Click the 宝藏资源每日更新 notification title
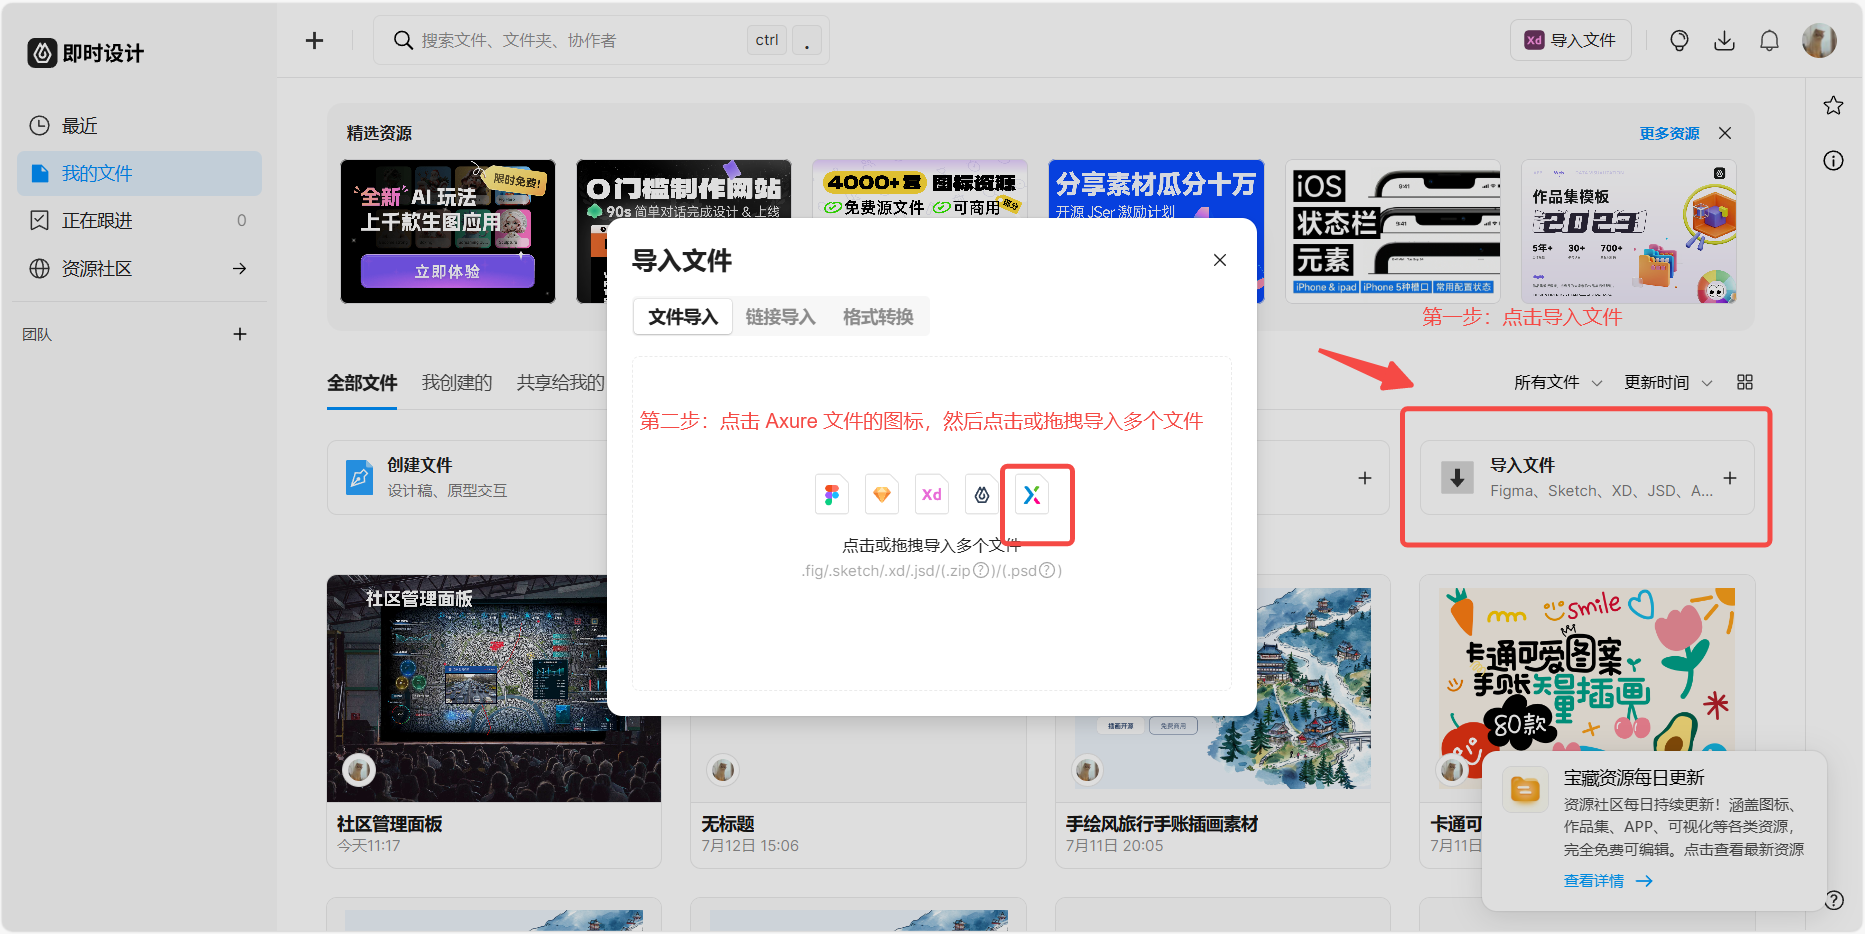Viewport: 1865px width, 934px height. tap(1634, 778)
